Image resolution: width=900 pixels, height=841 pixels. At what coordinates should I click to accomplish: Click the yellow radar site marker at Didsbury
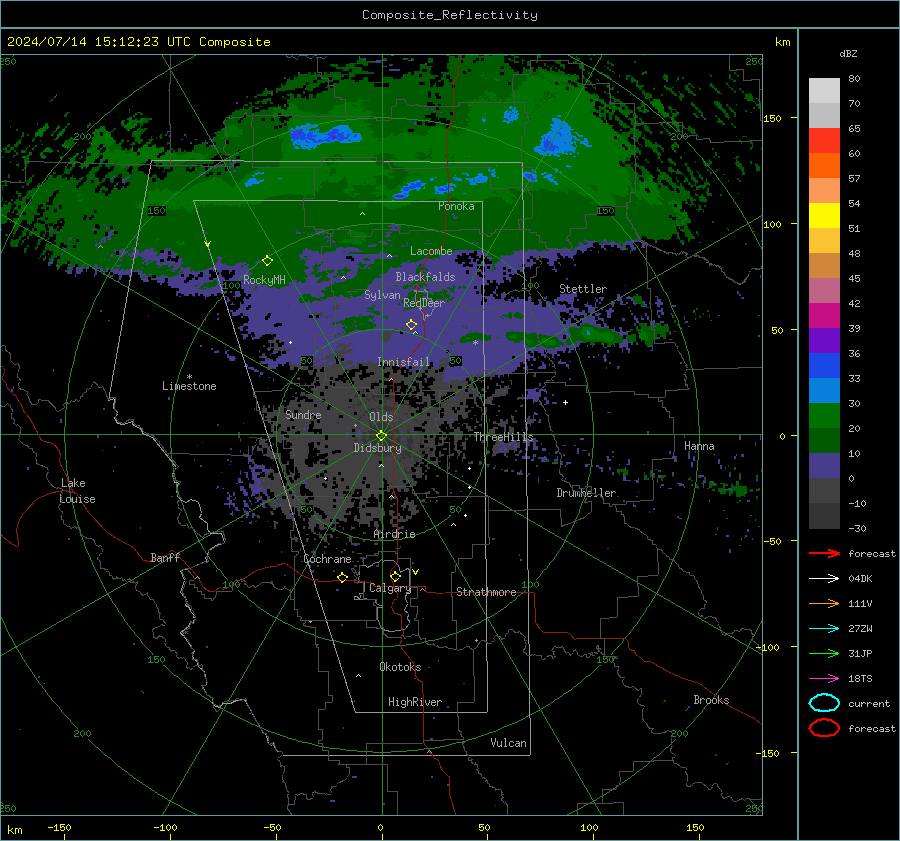382,435
